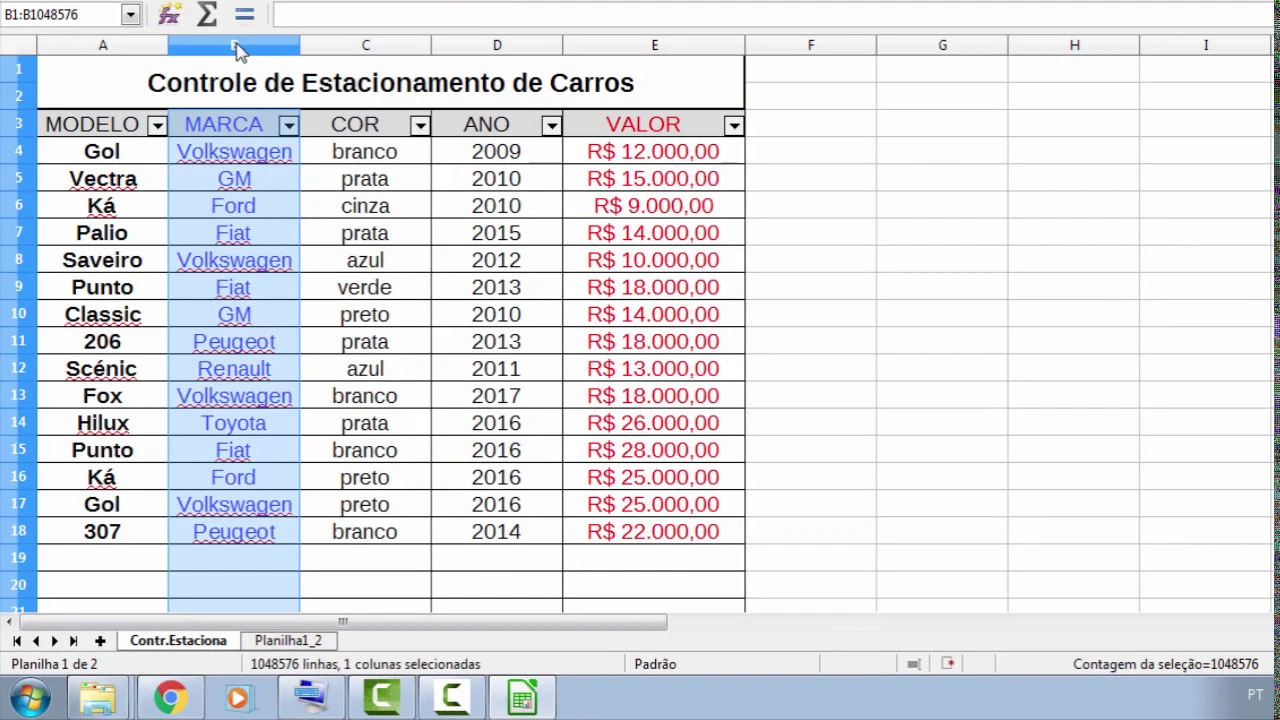Open the Name Box dropdown arrow
1280x720 pixels.
(130, 14)
